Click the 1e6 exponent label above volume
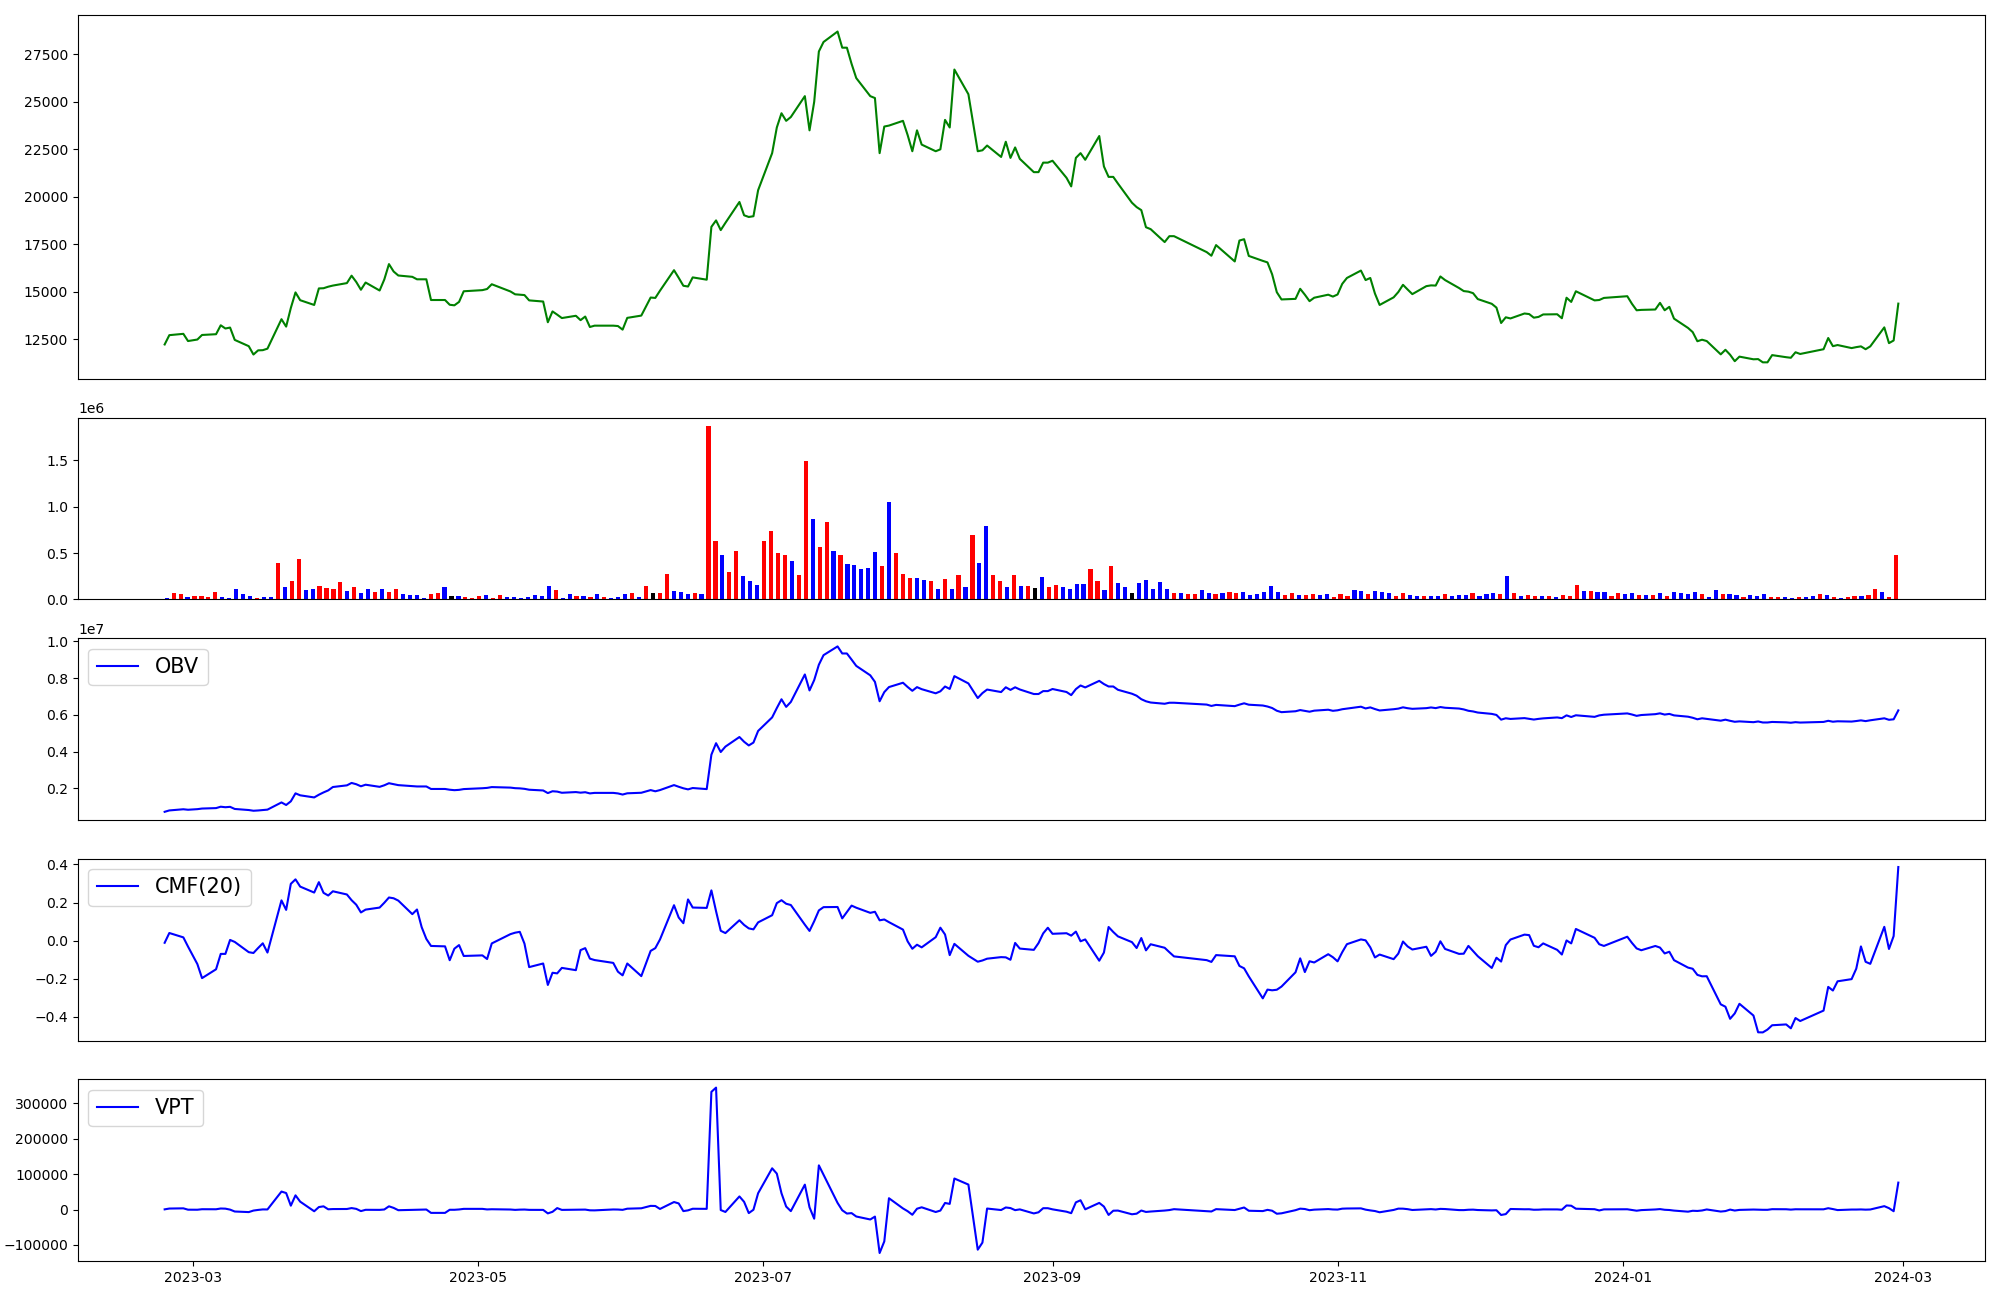Screen dimensions: 2000x1300 point(91,409)
